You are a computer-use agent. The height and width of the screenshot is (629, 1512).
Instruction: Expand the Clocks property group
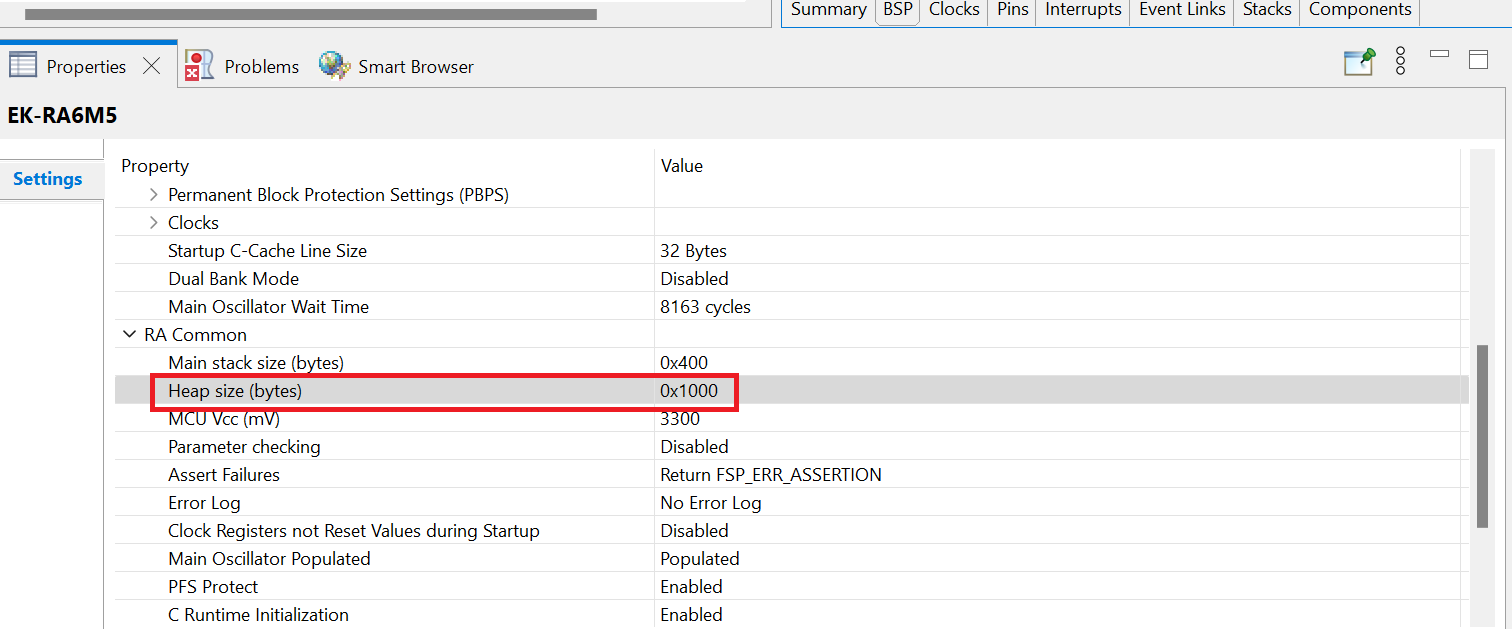pos(153,223)
